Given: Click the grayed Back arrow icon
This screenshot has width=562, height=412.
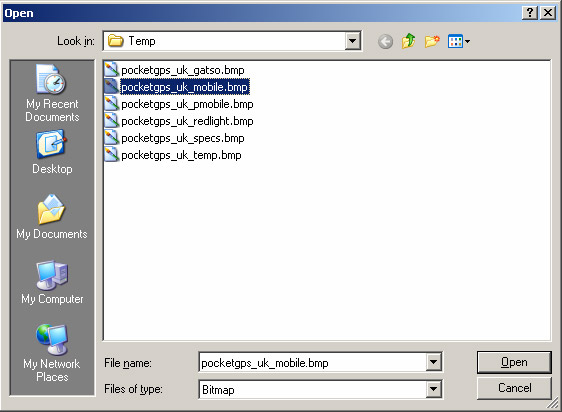Looking at the screenshot, I should pos(385,42).
